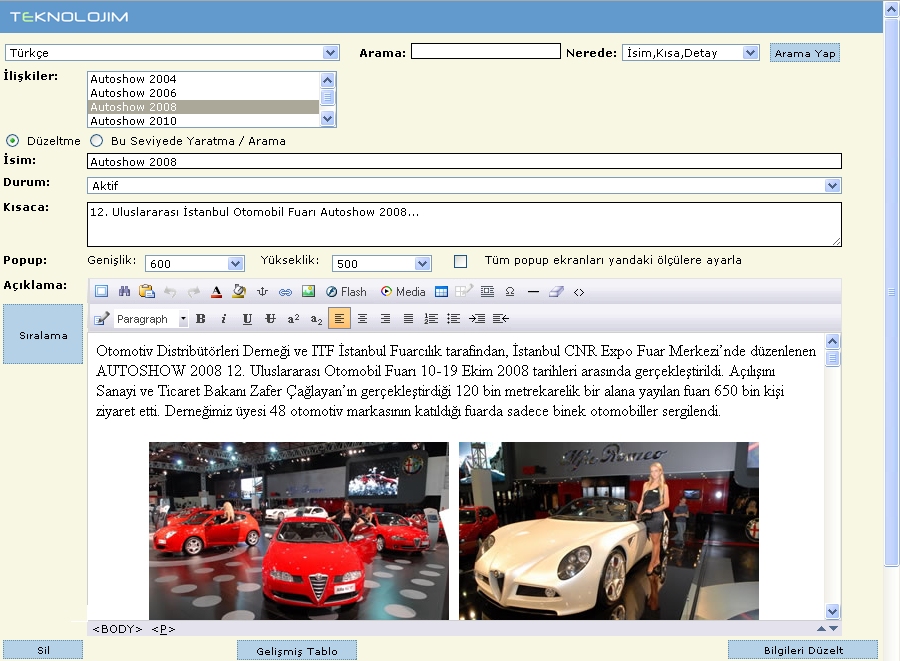Image resolution: width=900 pixels, height=661 pixels.
Task: Select the Düzeltme radio button
Action: coord(12,141)
